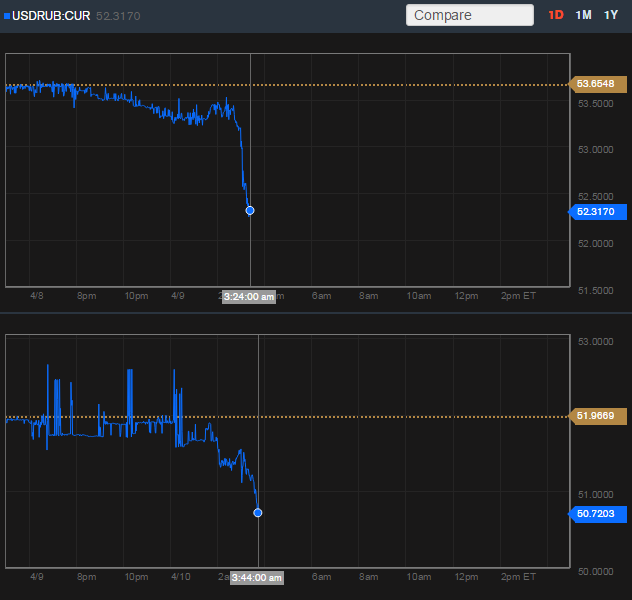Click the 53.6548 previous close tag
Image resolution: width=632 pixels, height=600 pixels.
point(597,84)
